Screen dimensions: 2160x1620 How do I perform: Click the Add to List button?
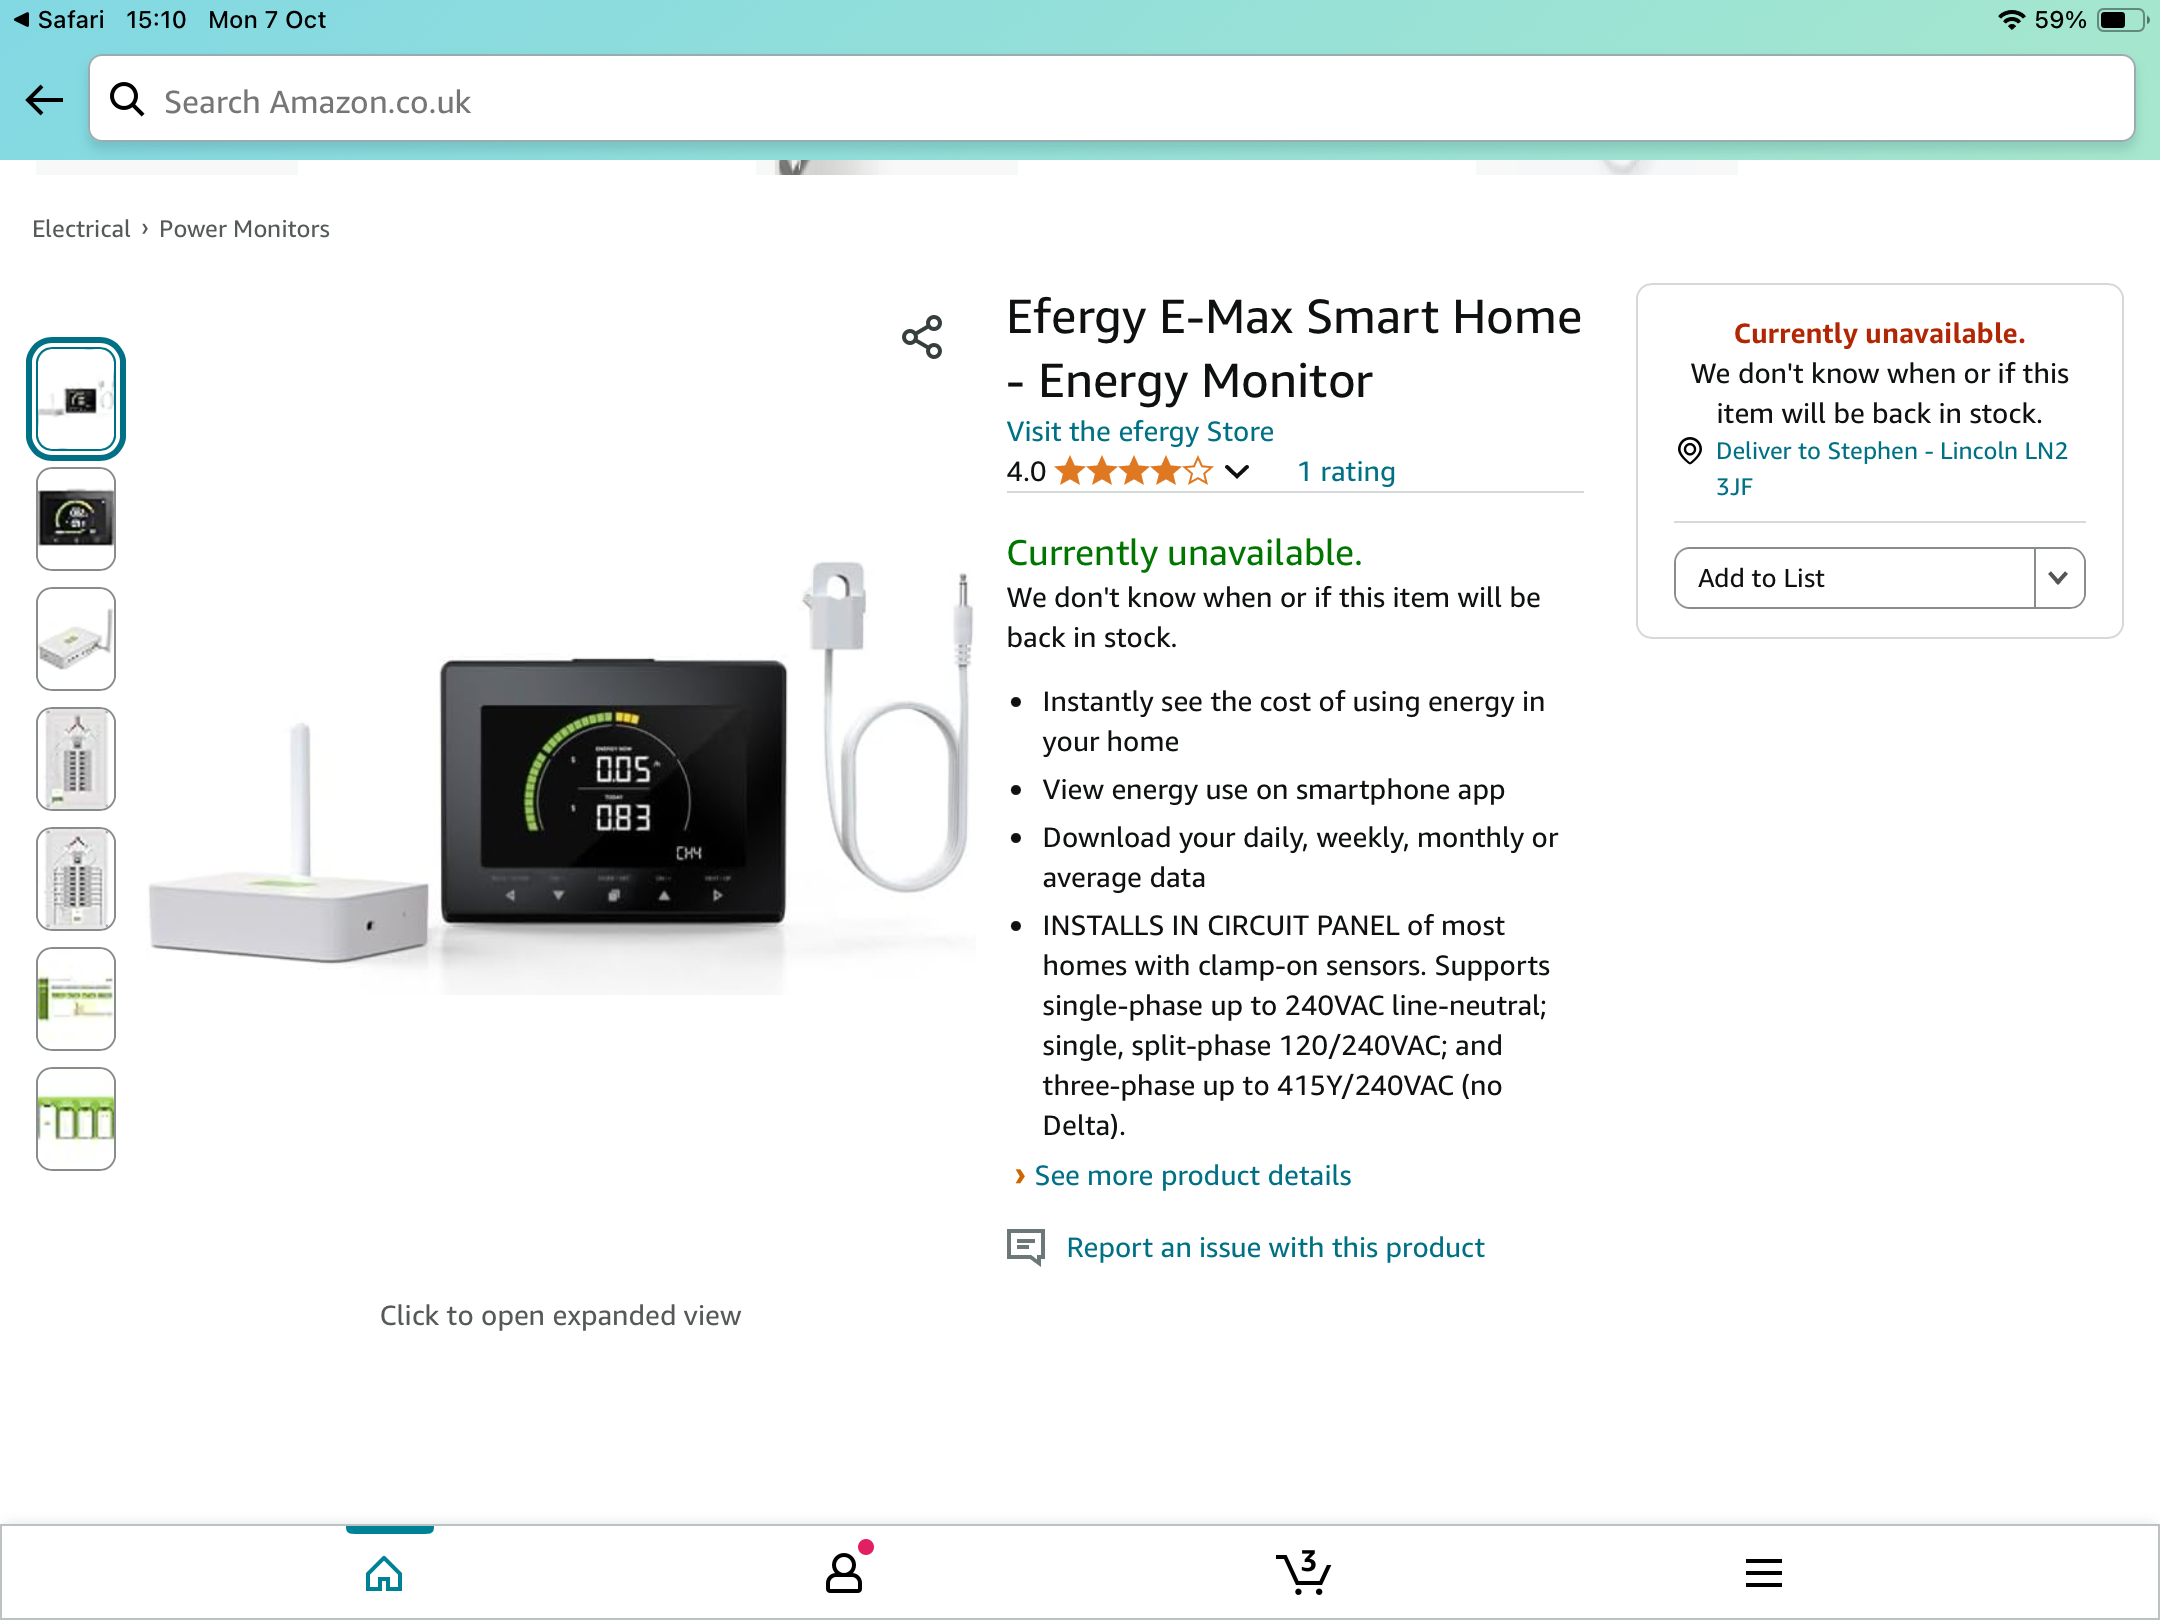point(1854,578)
